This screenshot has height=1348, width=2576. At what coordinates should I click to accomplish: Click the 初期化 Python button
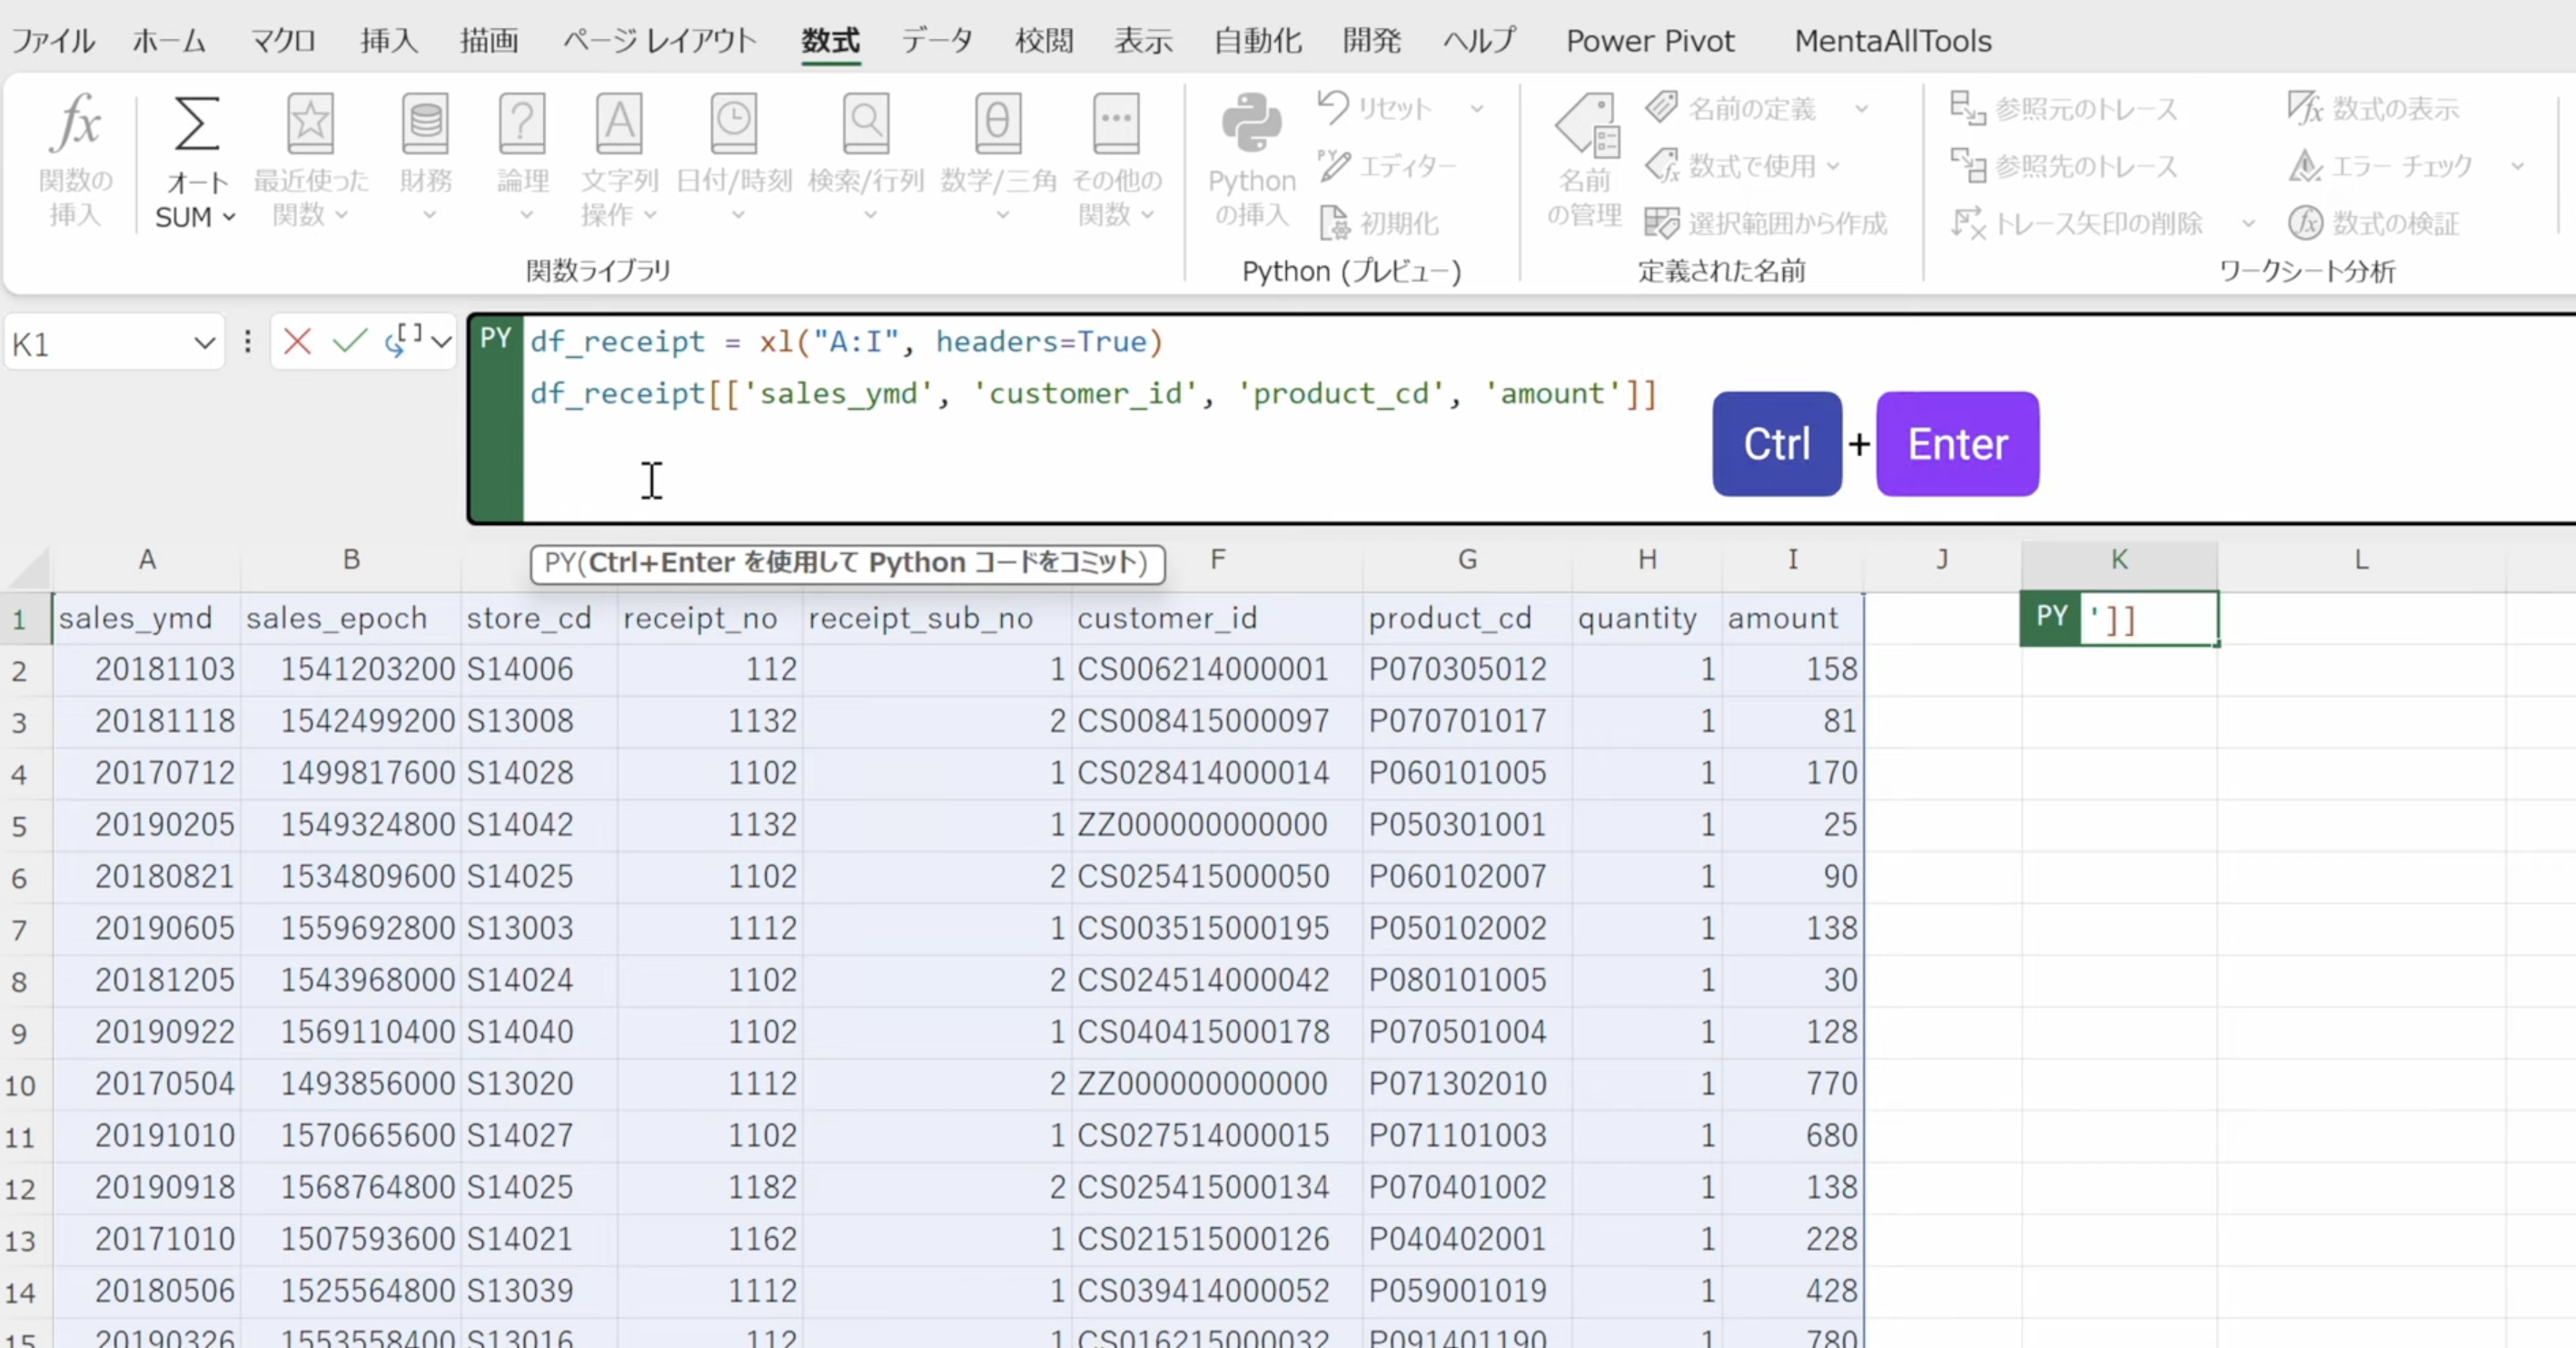[x=1379, y=223]
